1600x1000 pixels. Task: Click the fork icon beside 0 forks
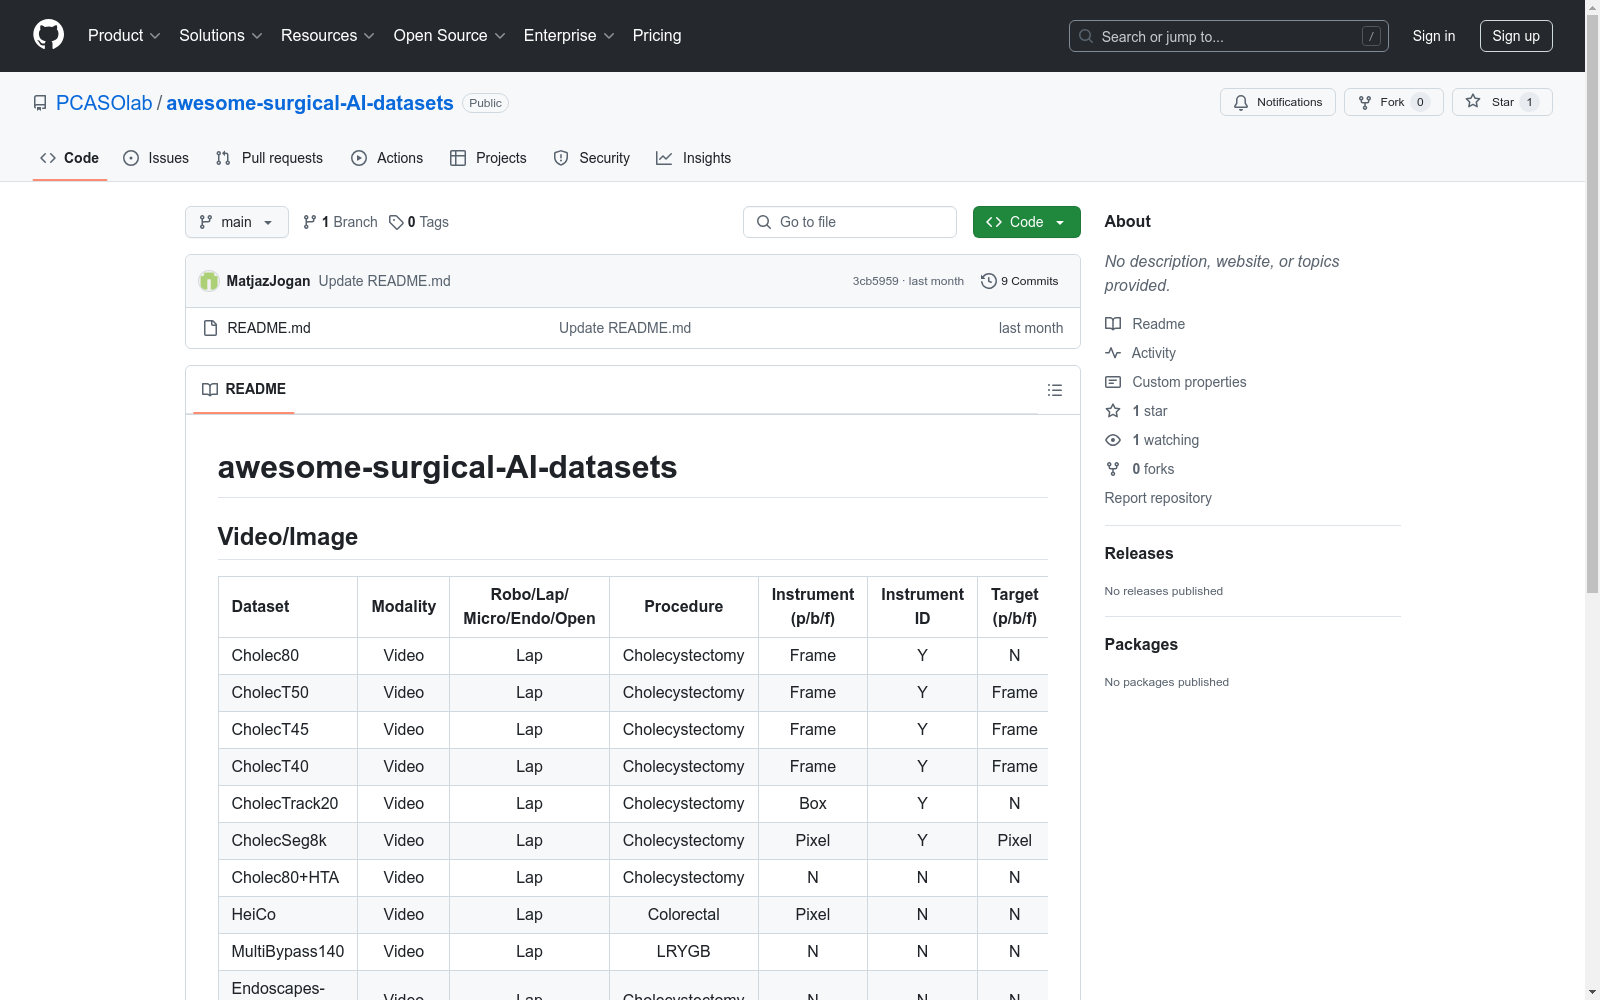tap(1113, 469)
